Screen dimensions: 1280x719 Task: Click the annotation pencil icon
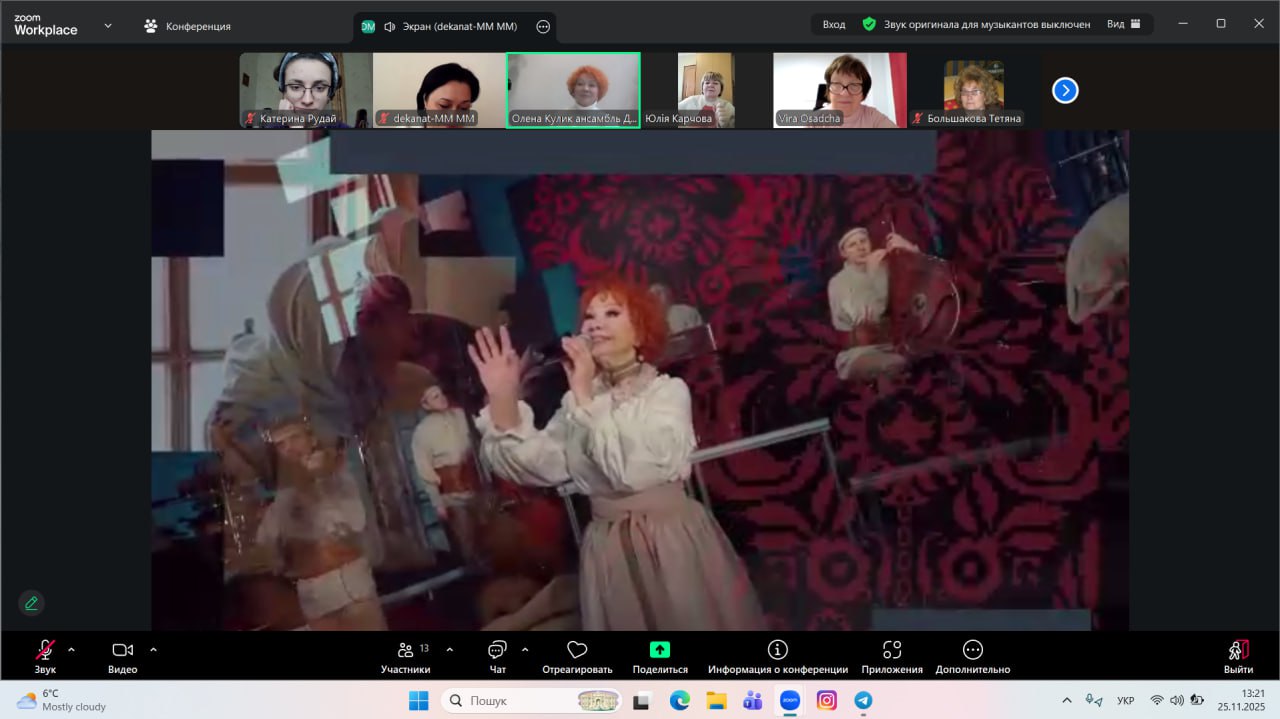(x=31, y=603)
